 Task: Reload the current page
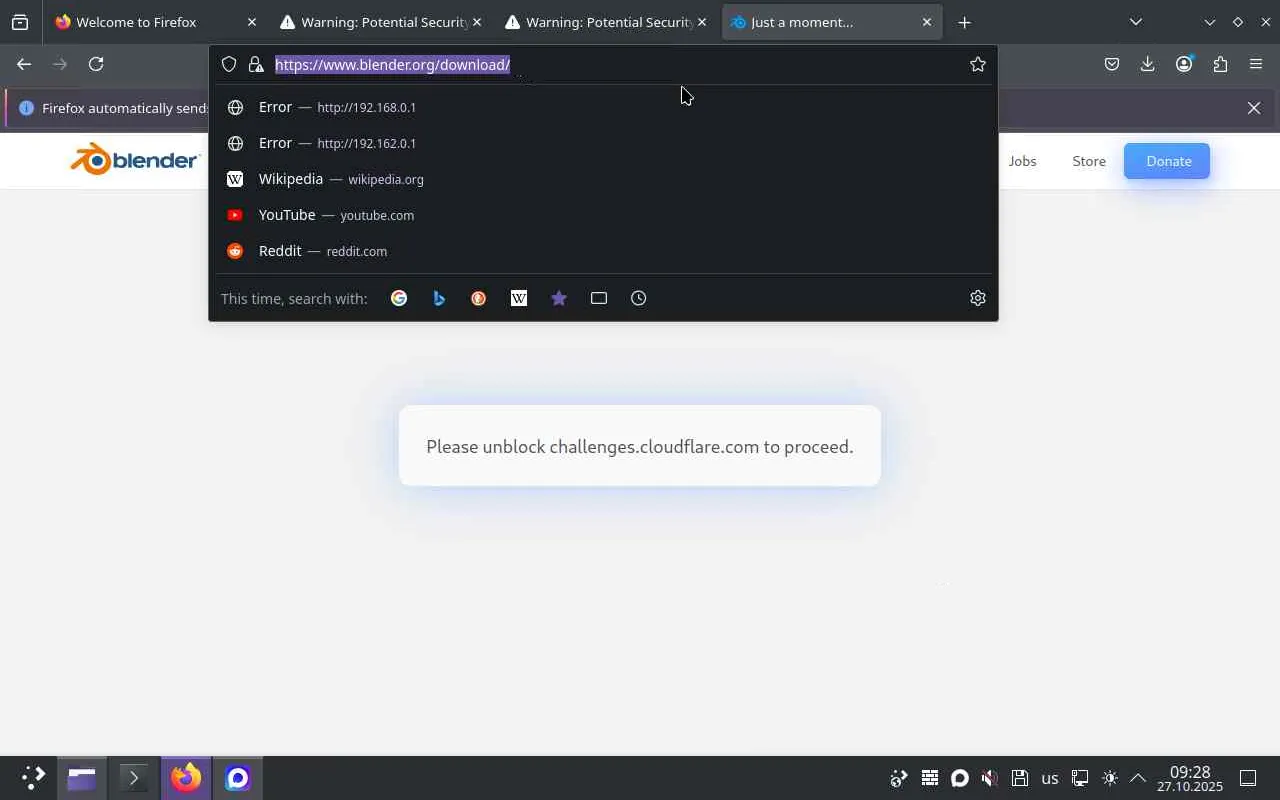pos(96,64)
